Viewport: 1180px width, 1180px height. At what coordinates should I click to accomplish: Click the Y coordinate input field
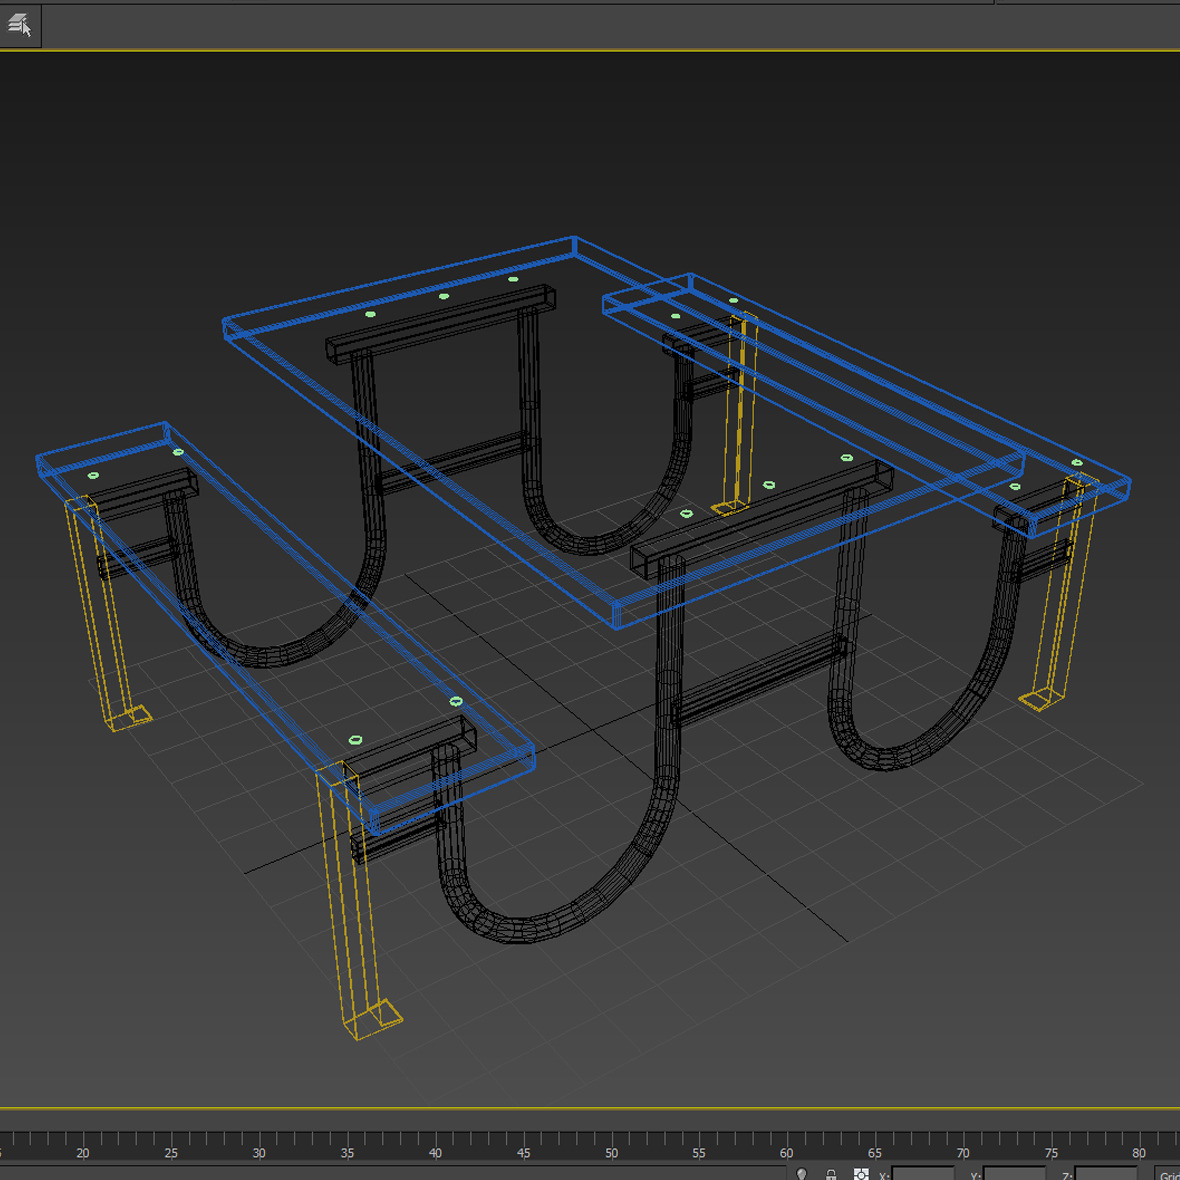click(x=1013, y=1174)
